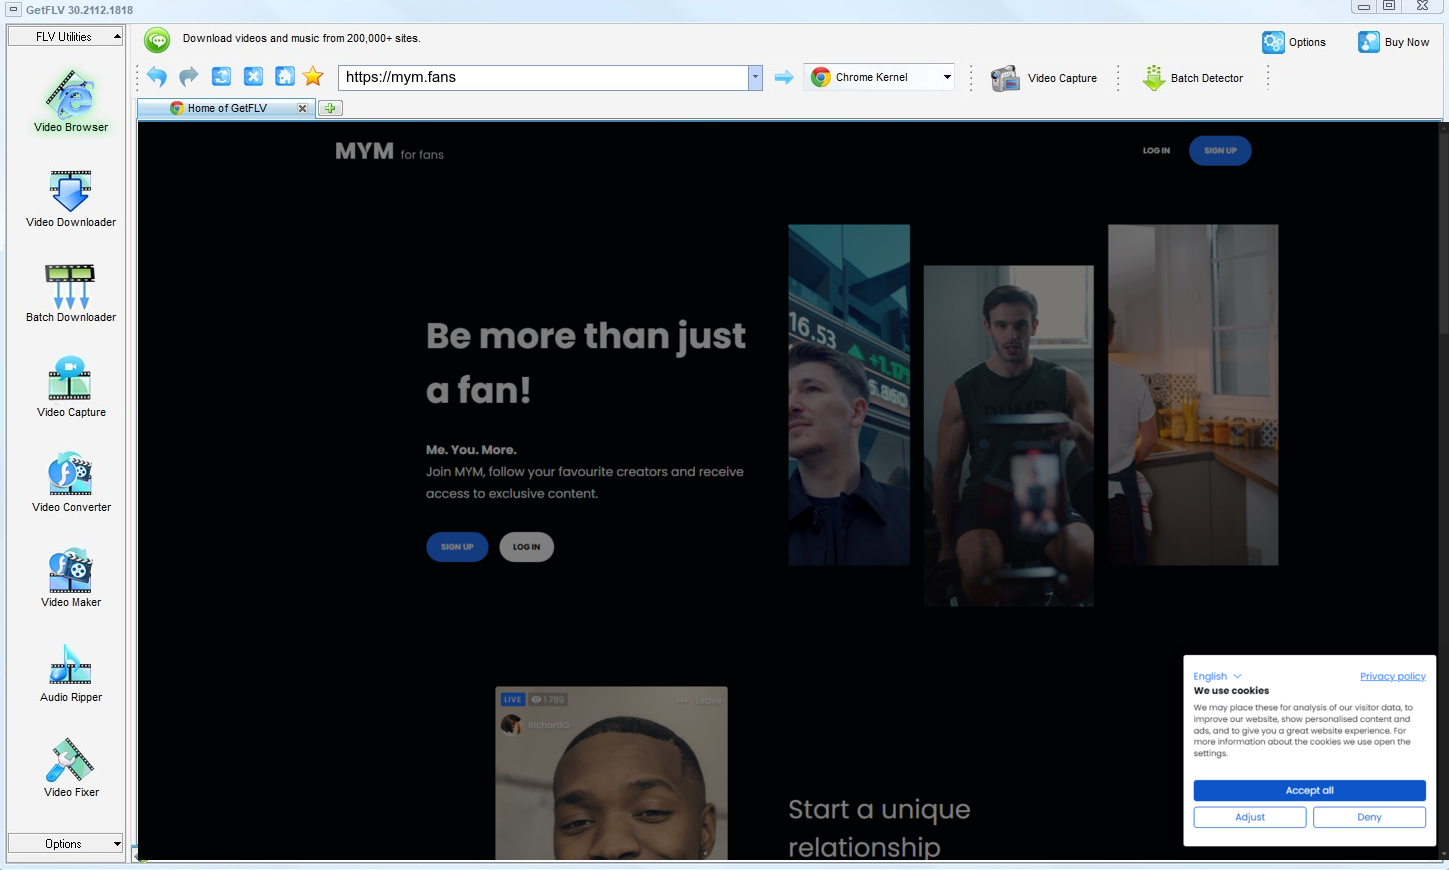Viewport: 1449px width, 870px height.
Task: Click the stock ticker man thumbnail
Action: (x=849, y=395)
